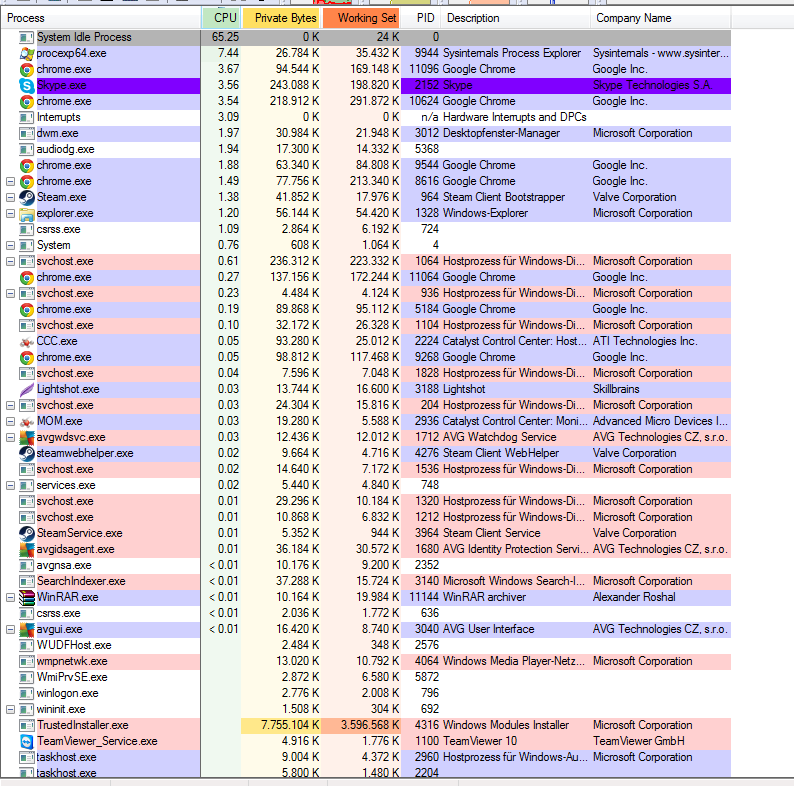Collapse the avgui.exe process tree
The width and height of the screenshot is (794, 786).
tap(10, 630)
